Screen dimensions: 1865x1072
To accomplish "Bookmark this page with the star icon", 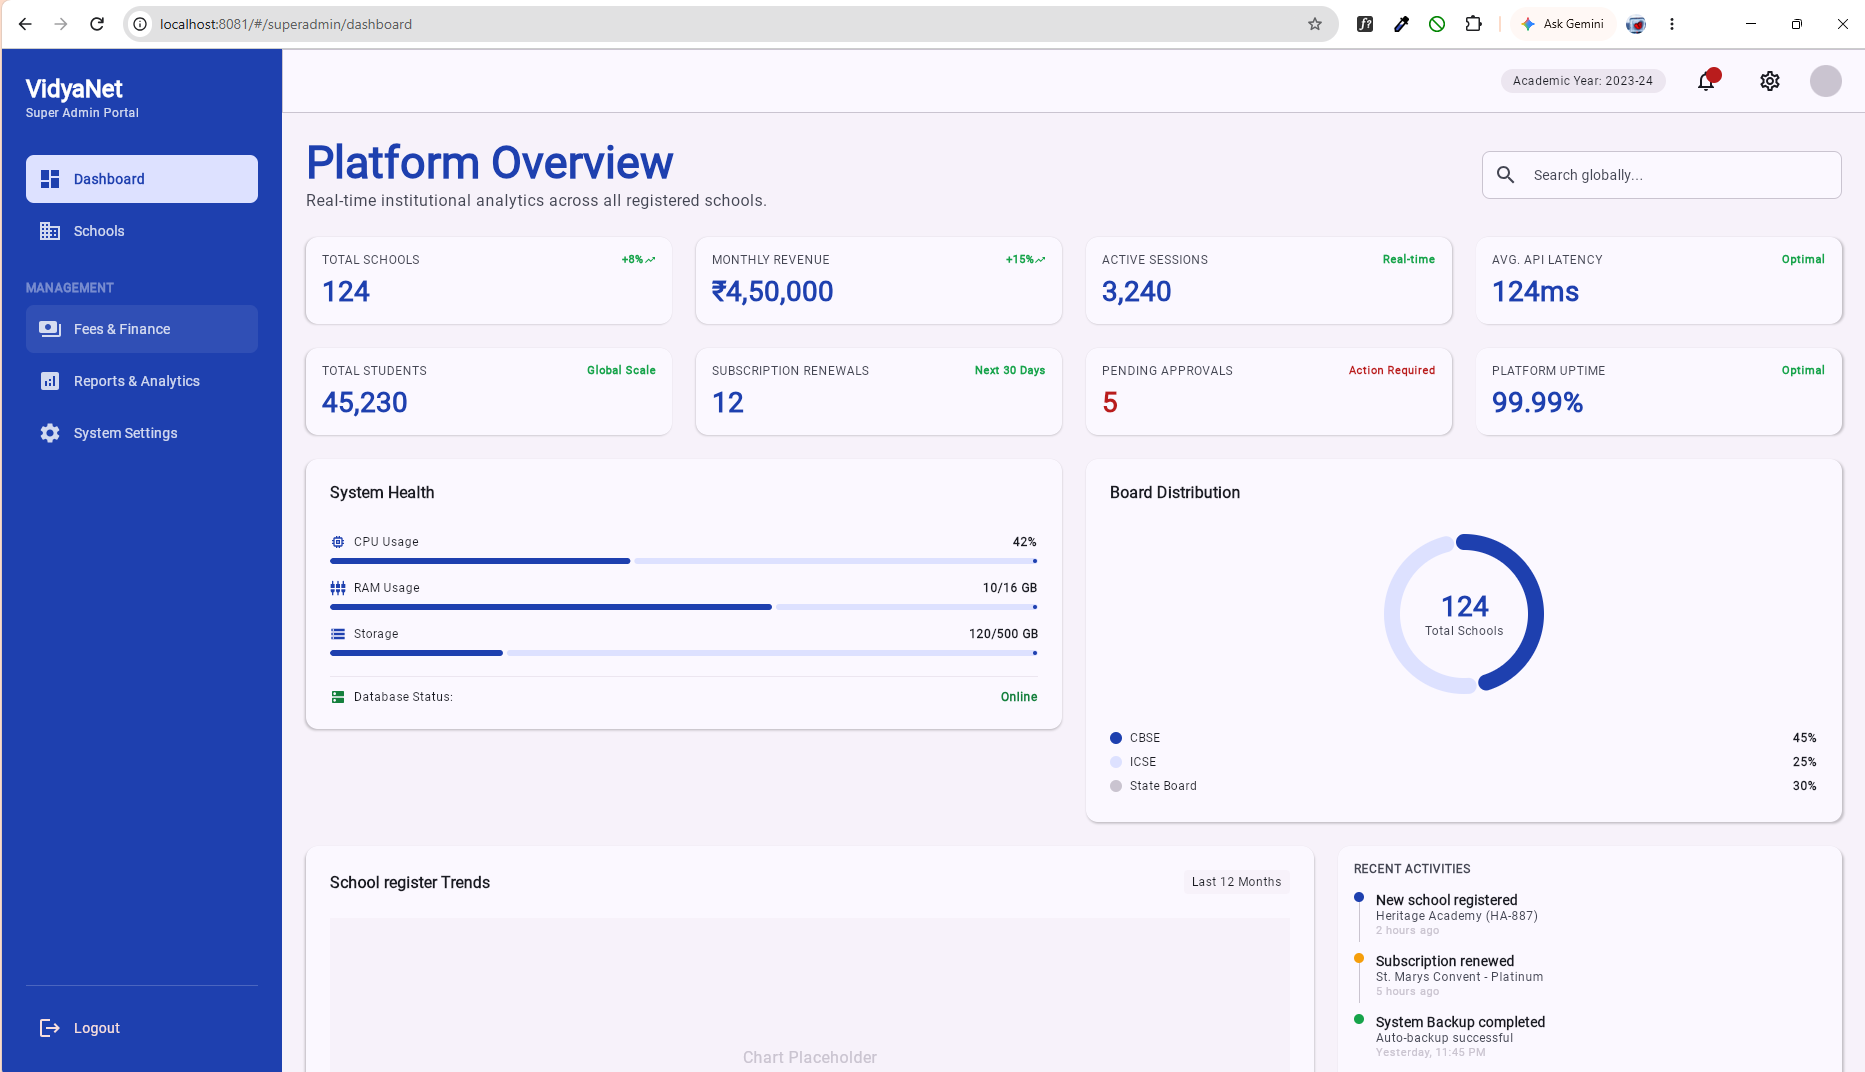I will point(1315,24).
